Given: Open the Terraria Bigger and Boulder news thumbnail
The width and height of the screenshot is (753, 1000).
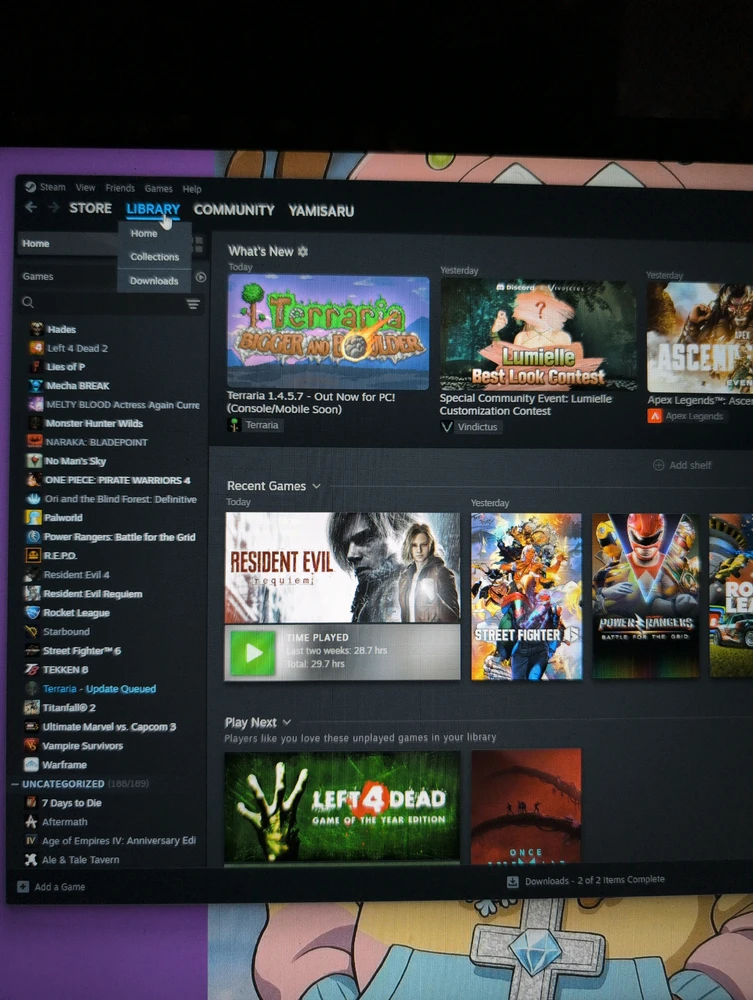Looking at the screenshot, I should 328,332.
